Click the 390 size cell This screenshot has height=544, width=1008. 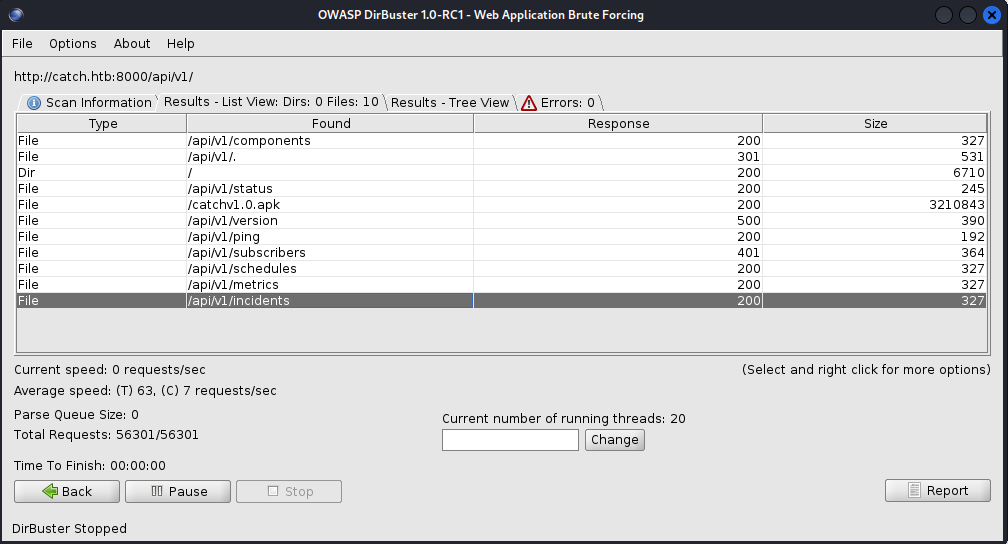[875, 221]
